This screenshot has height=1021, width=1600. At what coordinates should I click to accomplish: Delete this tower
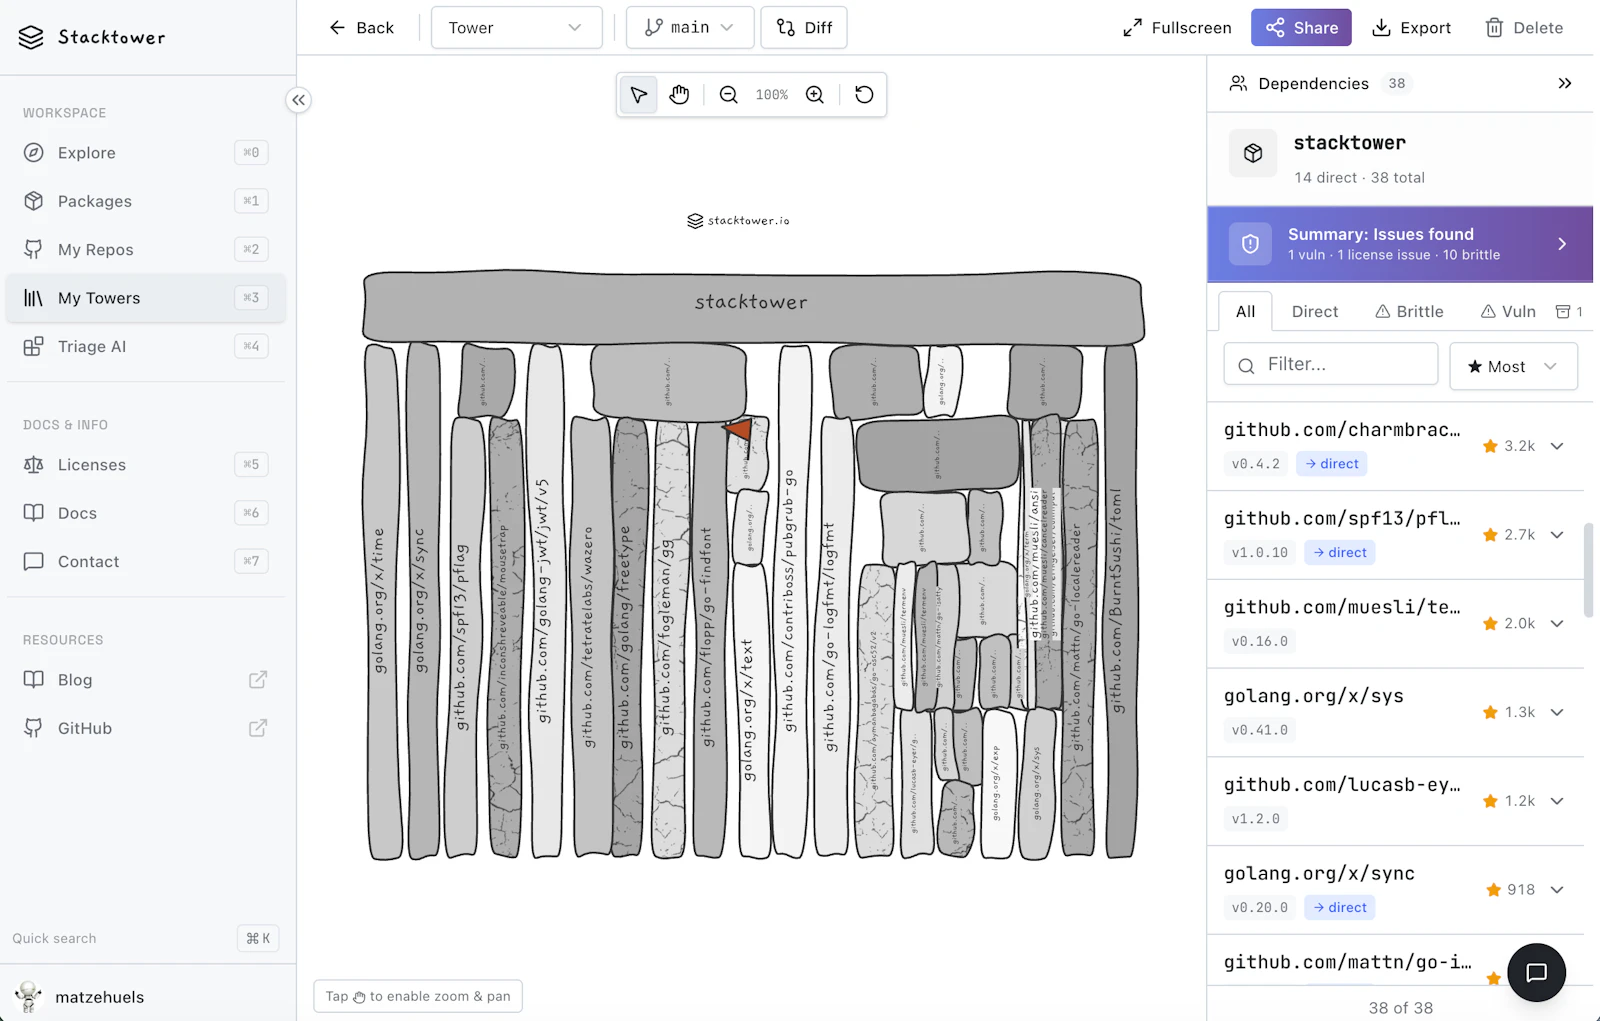tap(1524, 28)
